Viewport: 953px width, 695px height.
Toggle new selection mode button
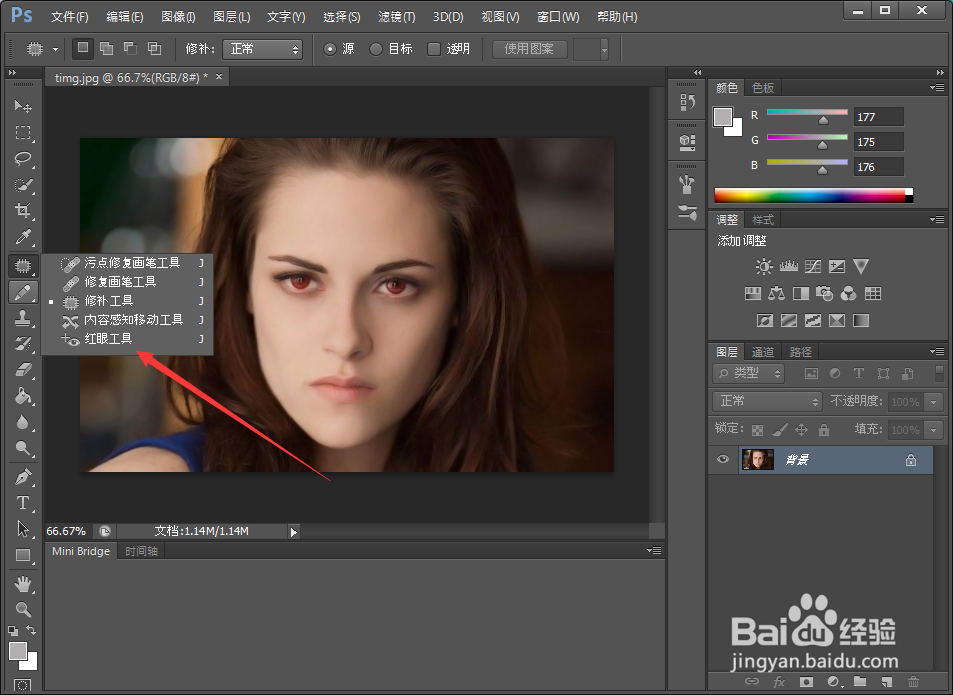[x=83, y=48]
